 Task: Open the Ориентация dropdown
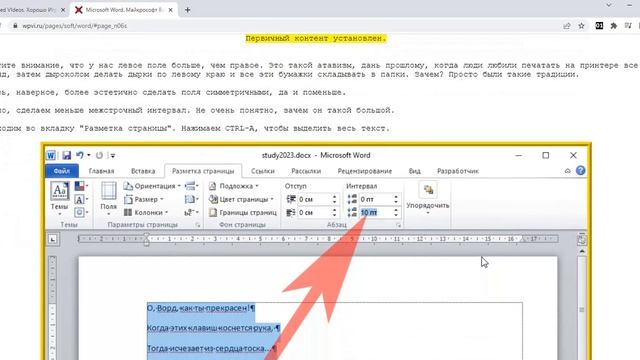click(152, 186)
